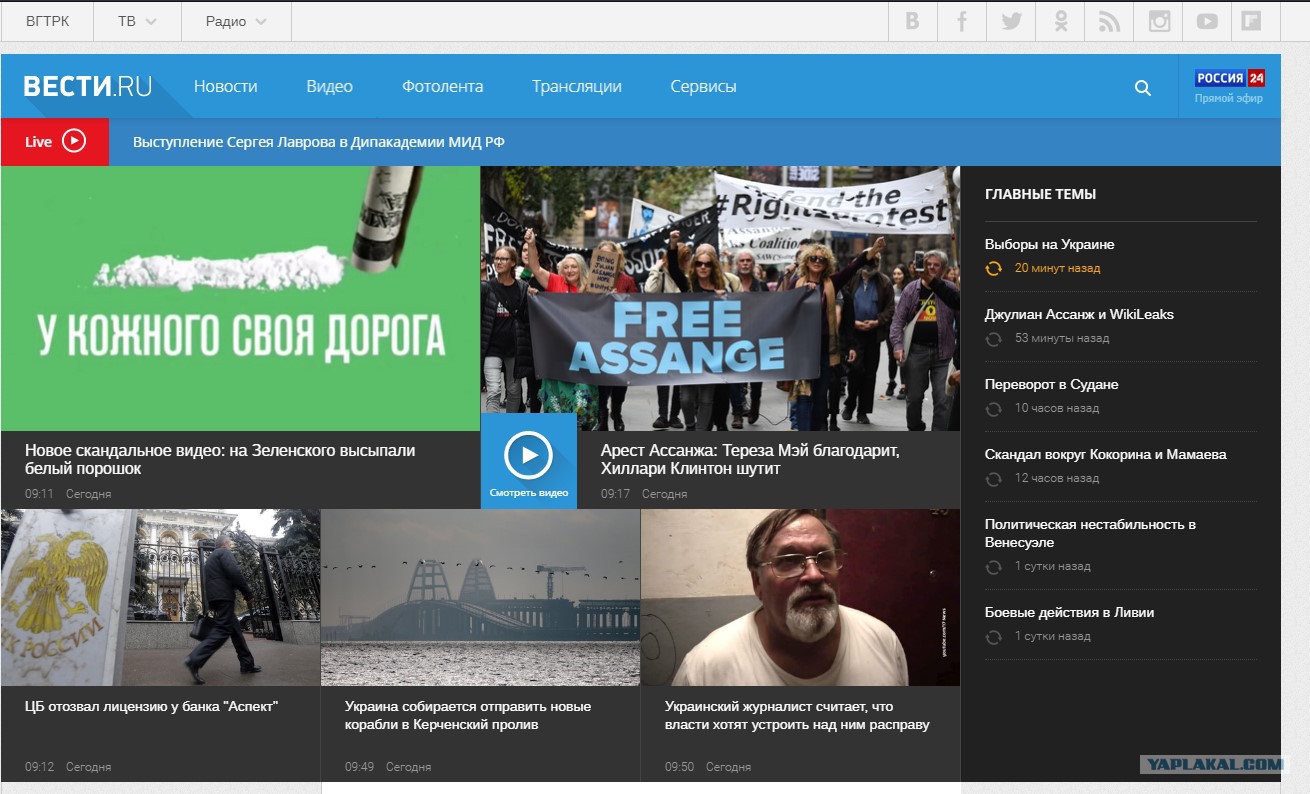Click update icon beside '10 часов назад'
1310x794 pixels.
click(993, 408)
